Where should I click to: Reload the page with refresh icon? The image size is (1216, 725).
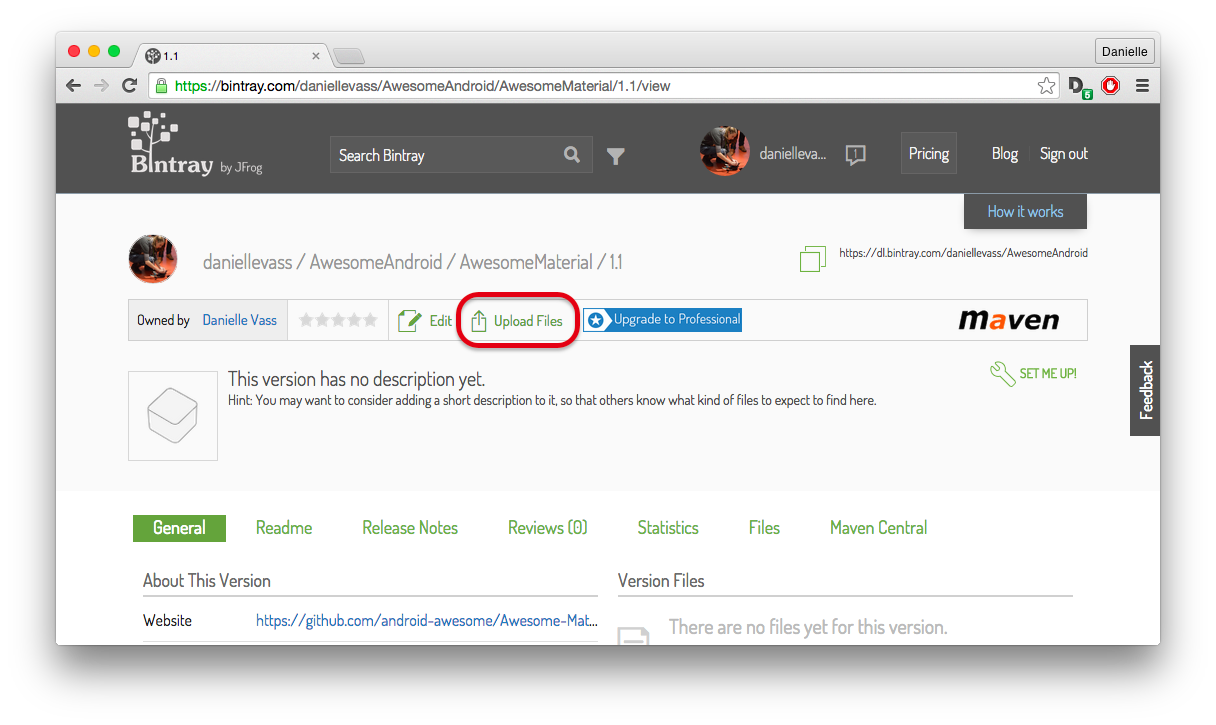coord(129,86)
